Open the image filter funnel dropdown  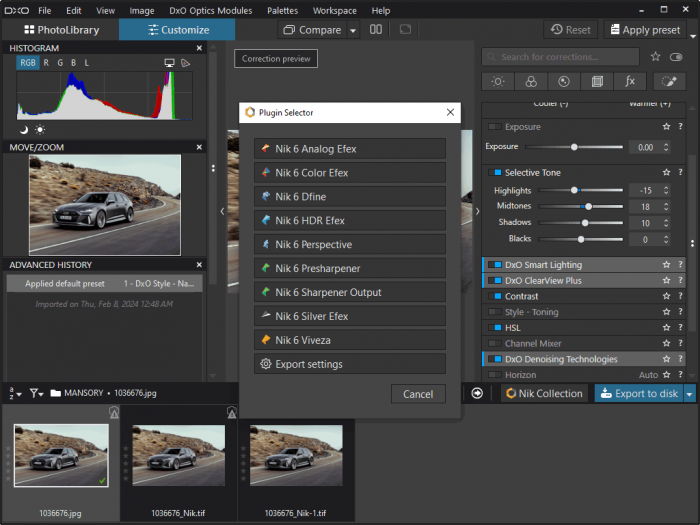coord(36,394)
